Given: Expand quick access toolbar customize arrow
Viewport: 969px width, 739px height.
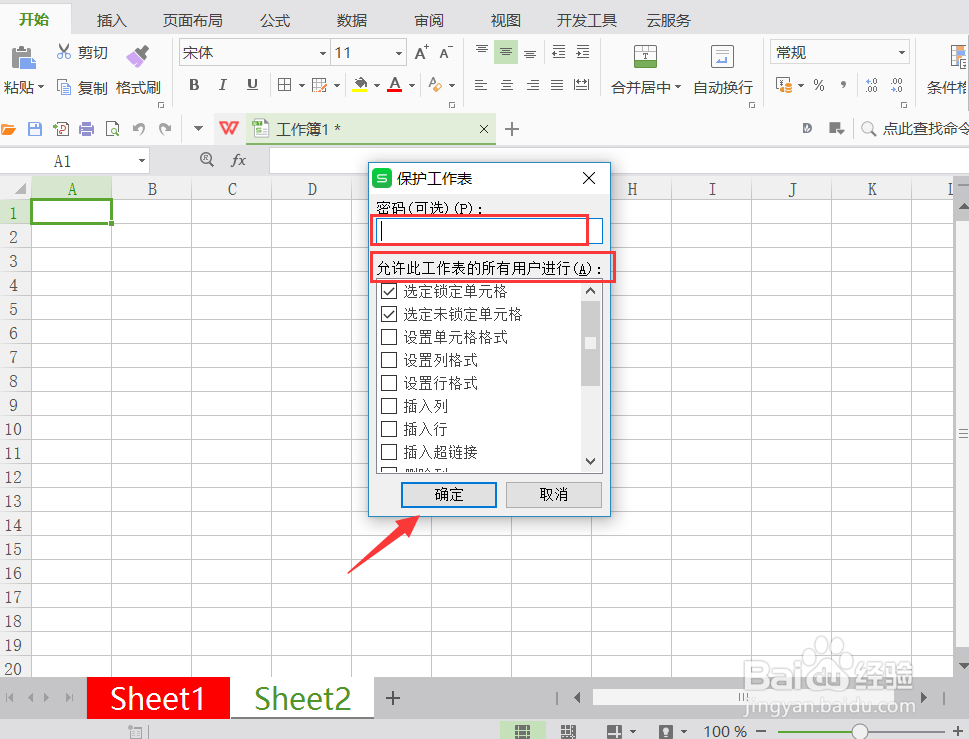Looking at the screenshot, I should (198, 129).
